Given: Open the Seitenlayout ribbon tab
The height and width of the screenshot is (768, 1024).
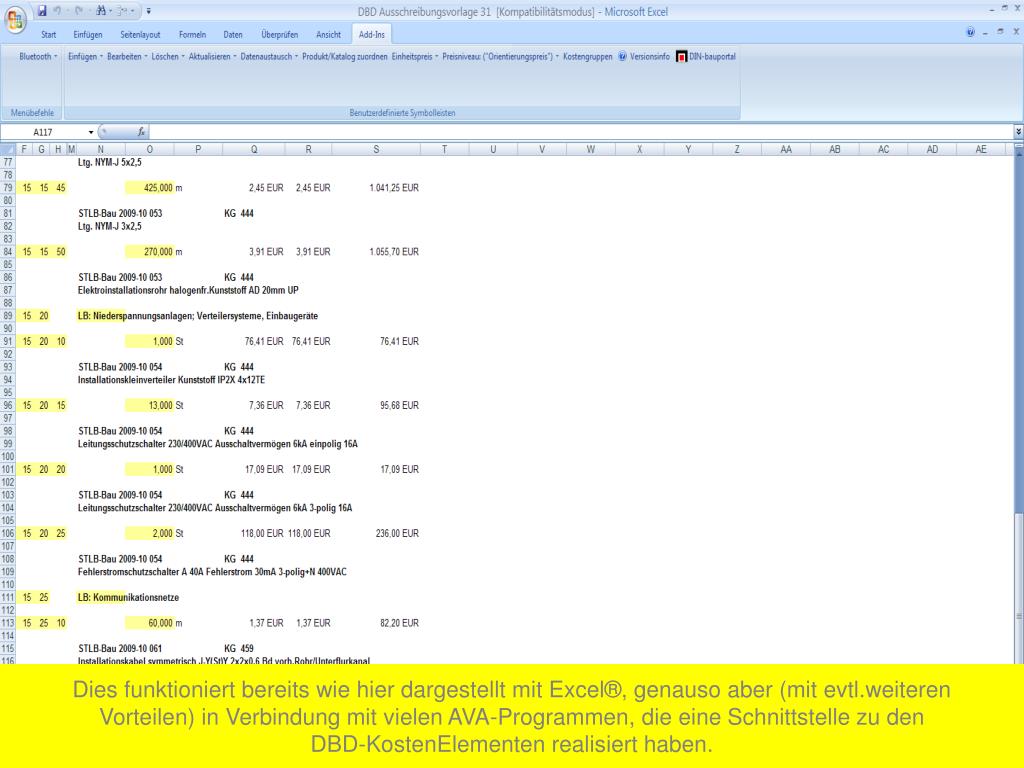Looking at the screenshot, I should [140, 34].
